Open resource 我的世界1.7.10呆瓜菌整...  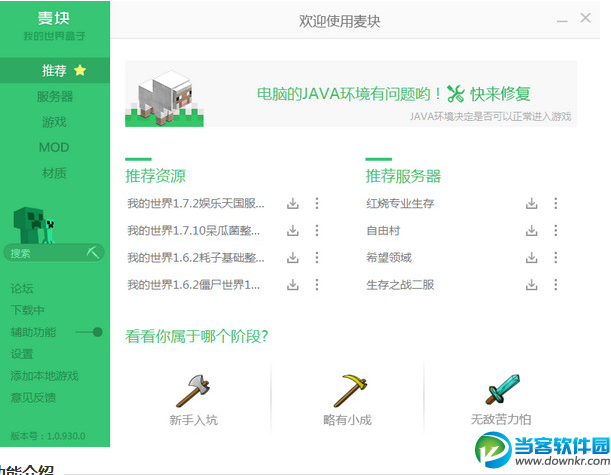194,231
